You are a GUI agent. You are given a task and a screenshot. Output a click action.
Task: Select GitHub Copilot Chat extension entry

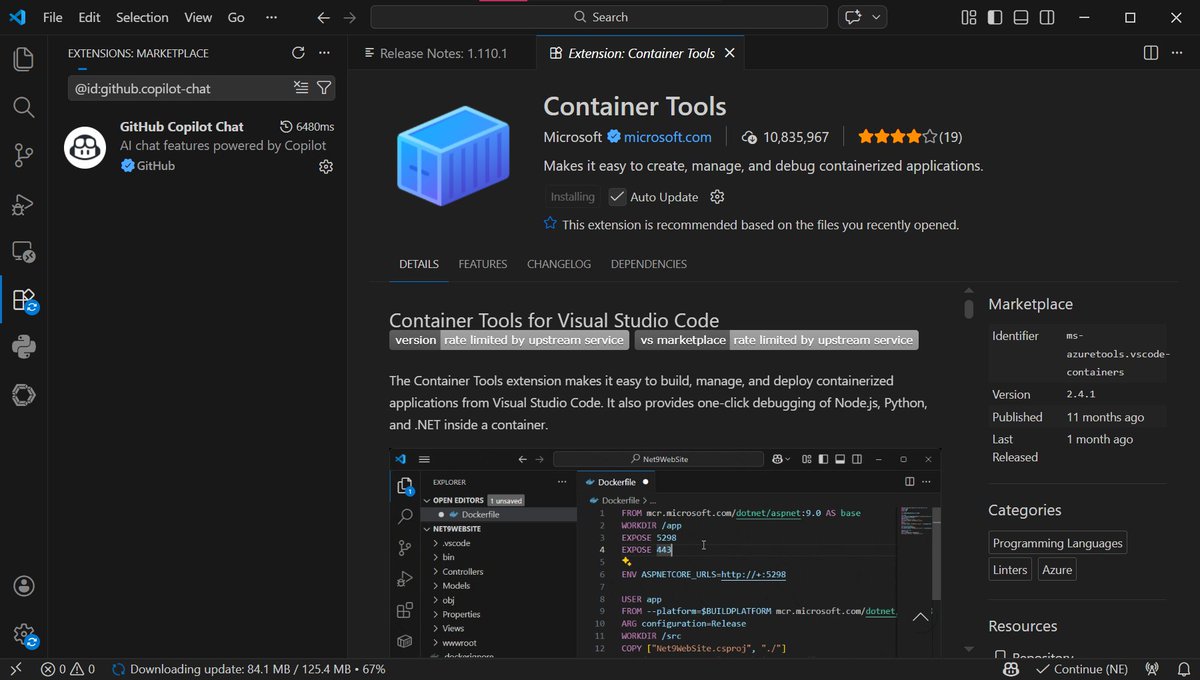[200, 147]
